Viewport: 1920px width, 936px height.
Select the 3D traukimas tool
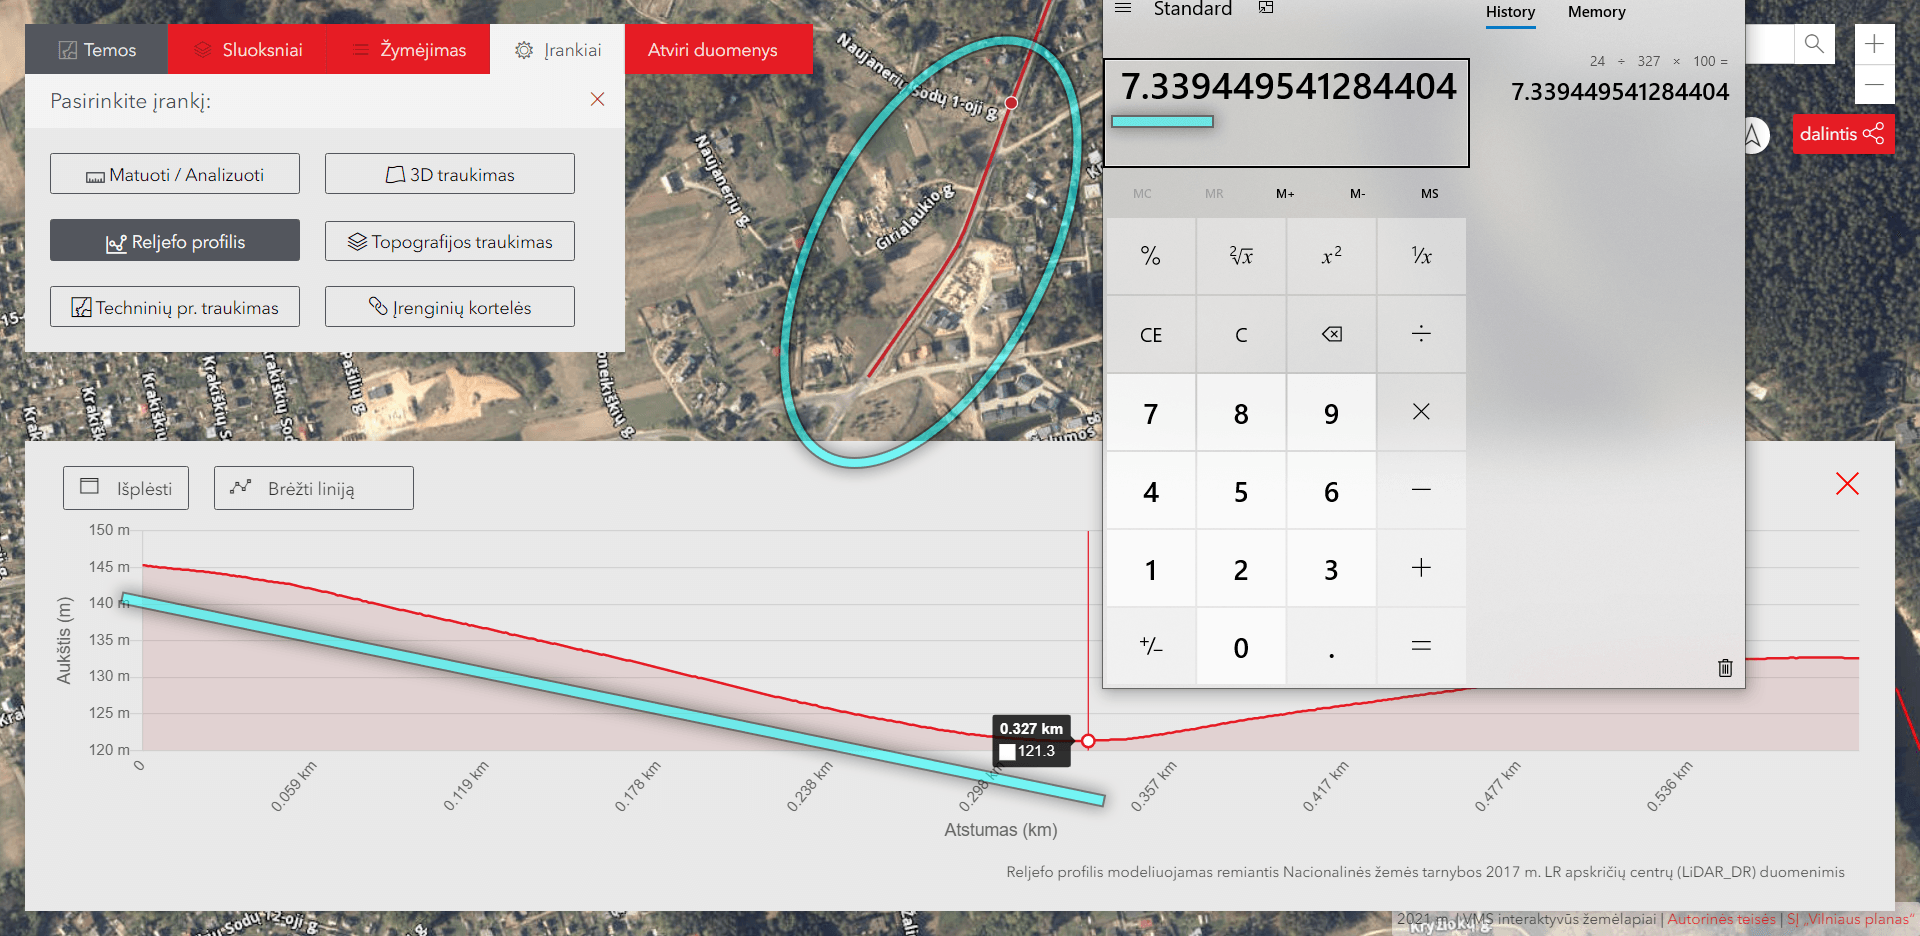(x=449, y=174)
